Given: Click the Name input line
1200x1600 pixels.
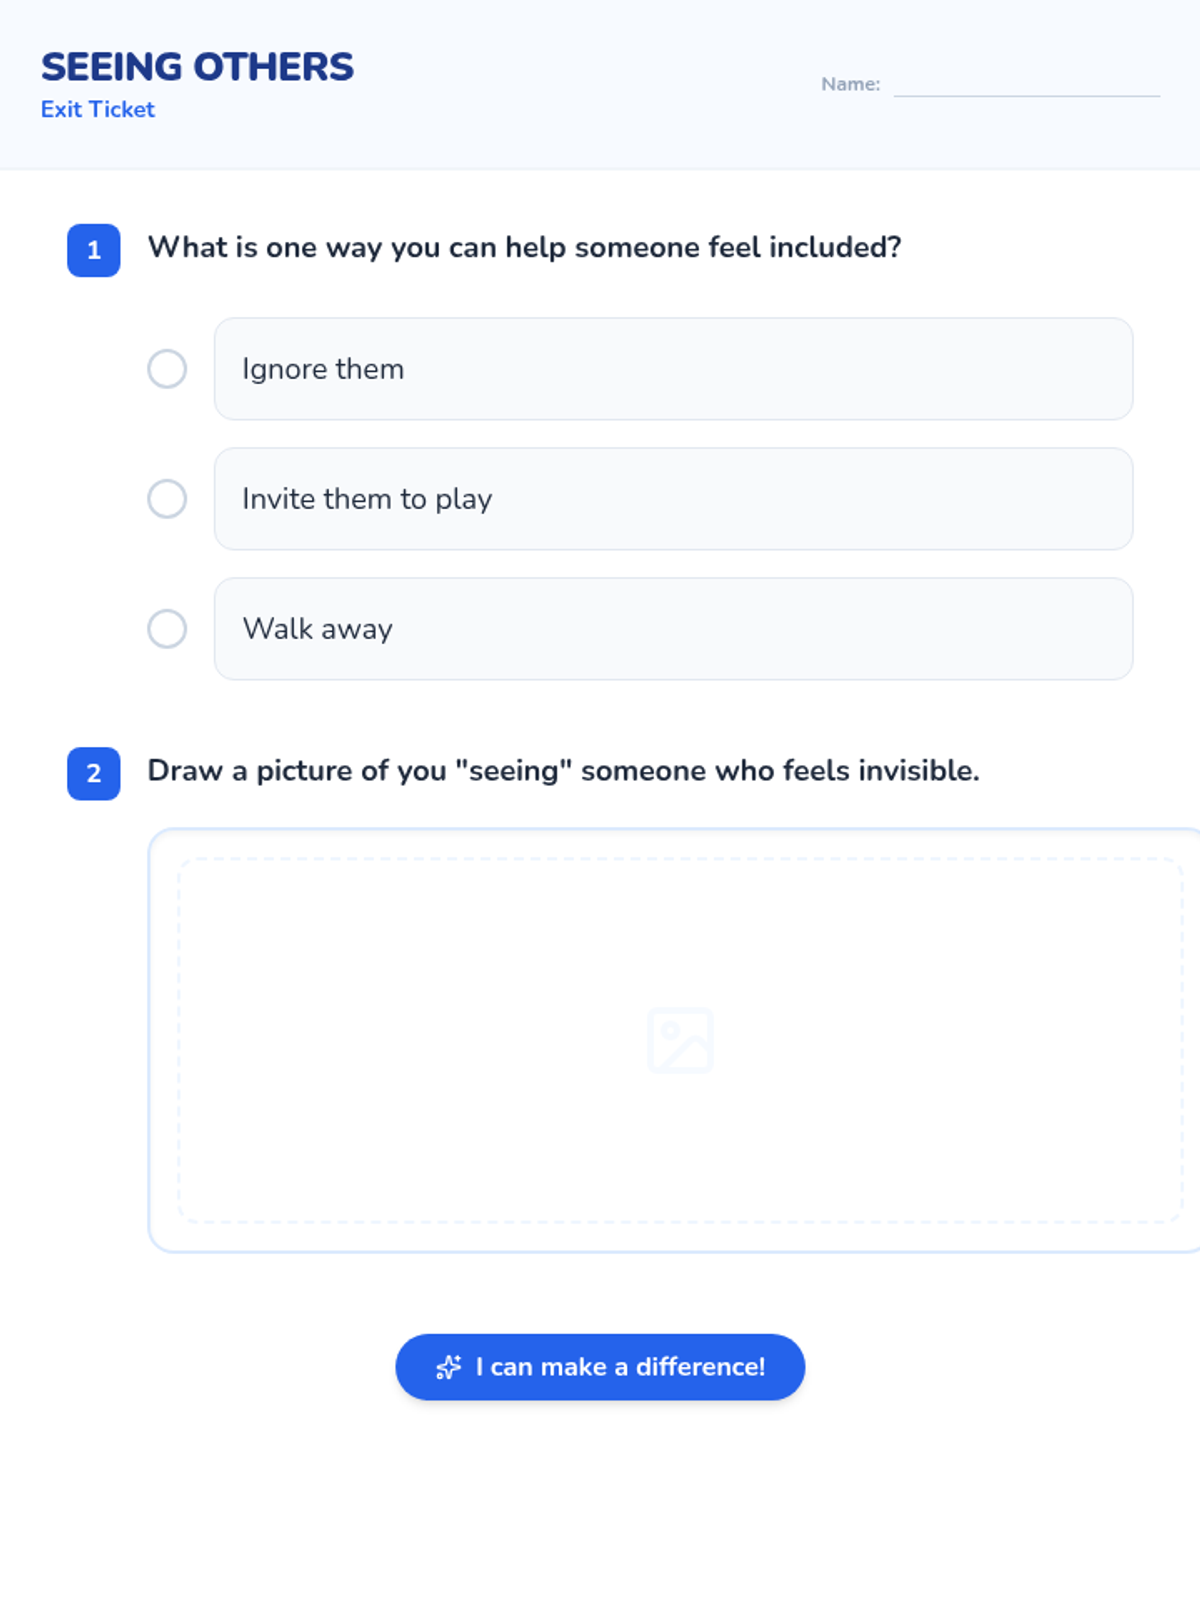Looking at the screenshot, I should [x=1026, y=86].
